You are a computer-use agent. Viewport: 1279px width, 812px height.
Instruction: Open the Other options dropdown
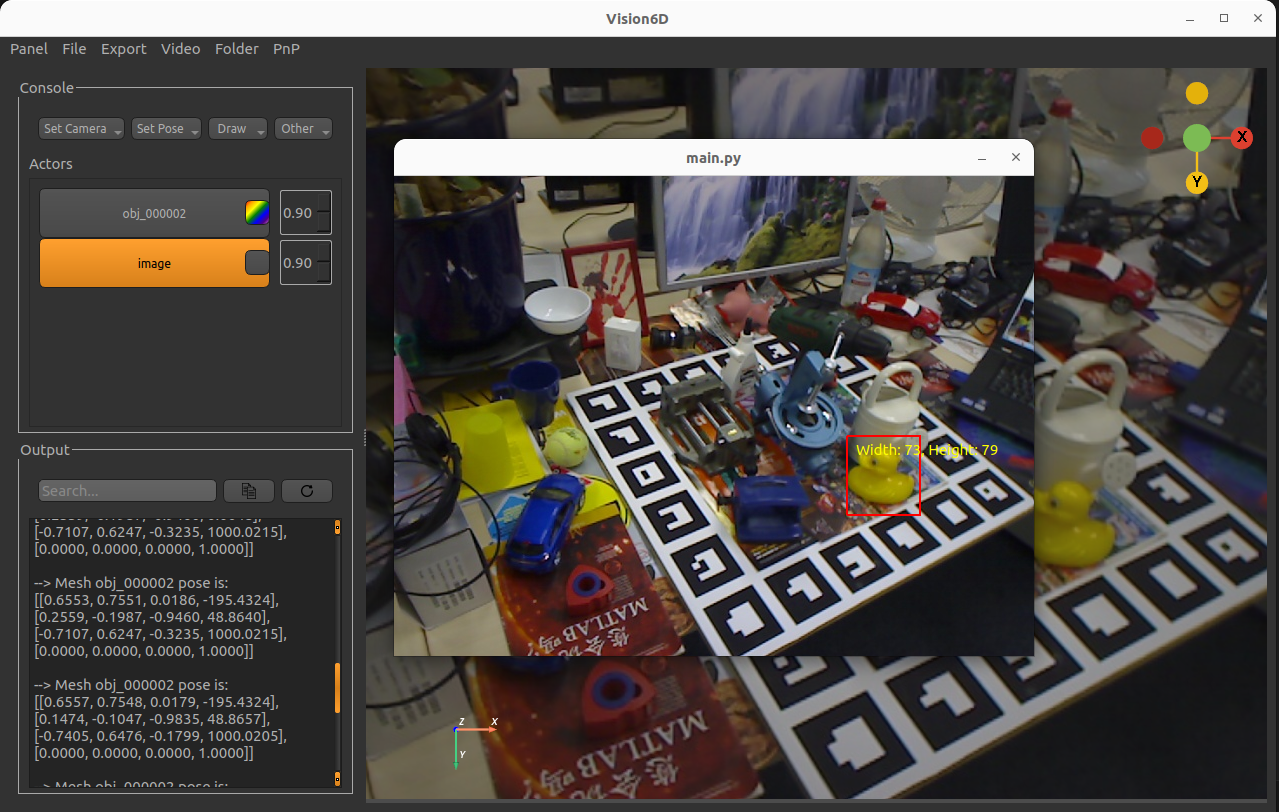[x=302, y=128]
